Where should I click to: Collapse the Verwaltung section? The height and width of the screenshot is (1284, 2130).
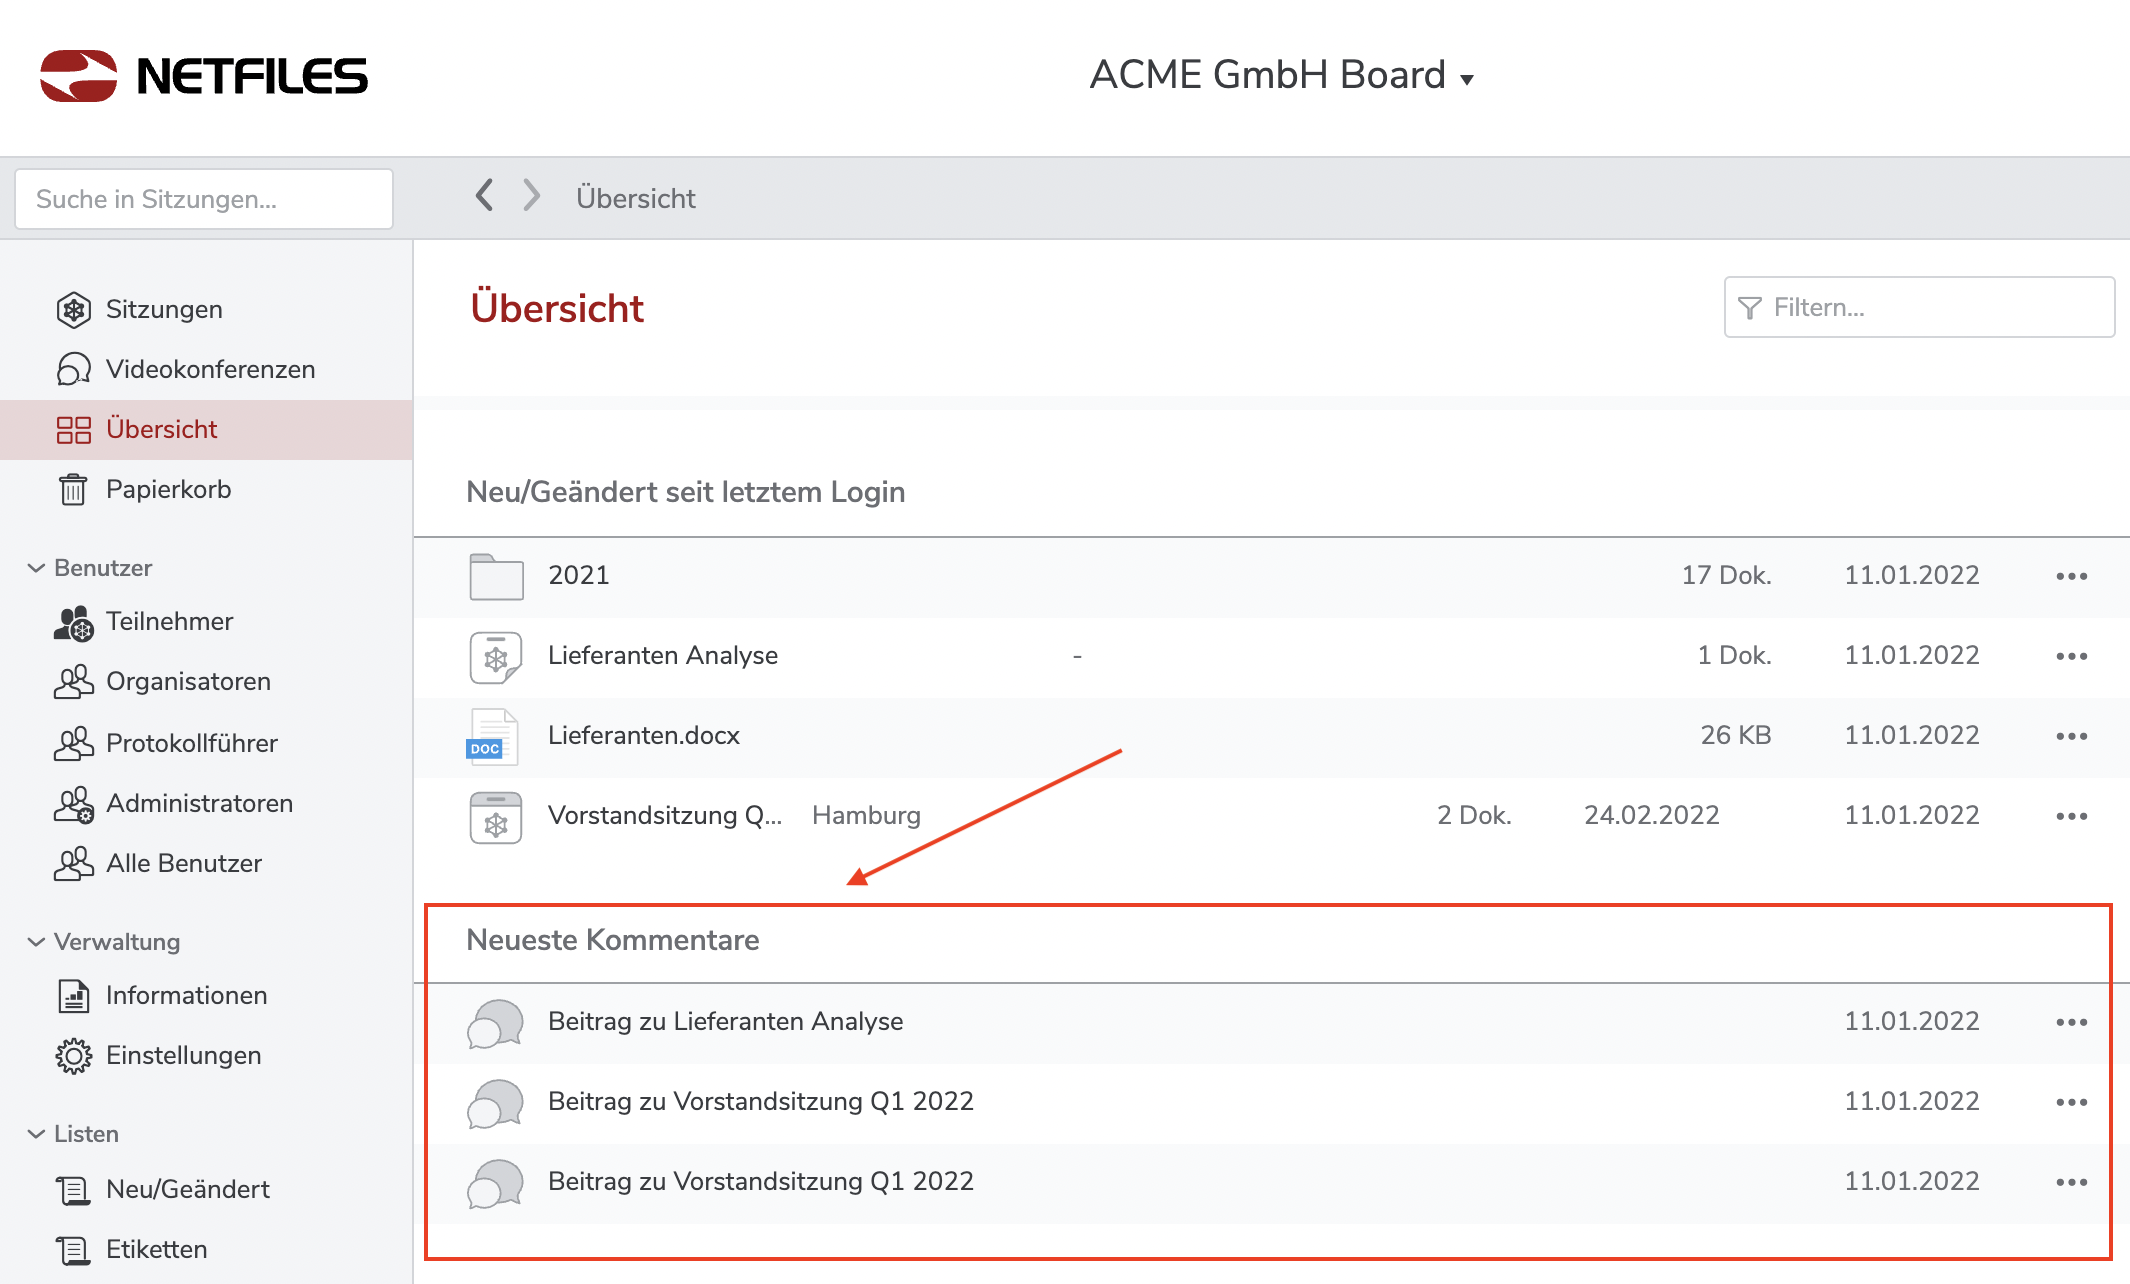pos(37,942)
